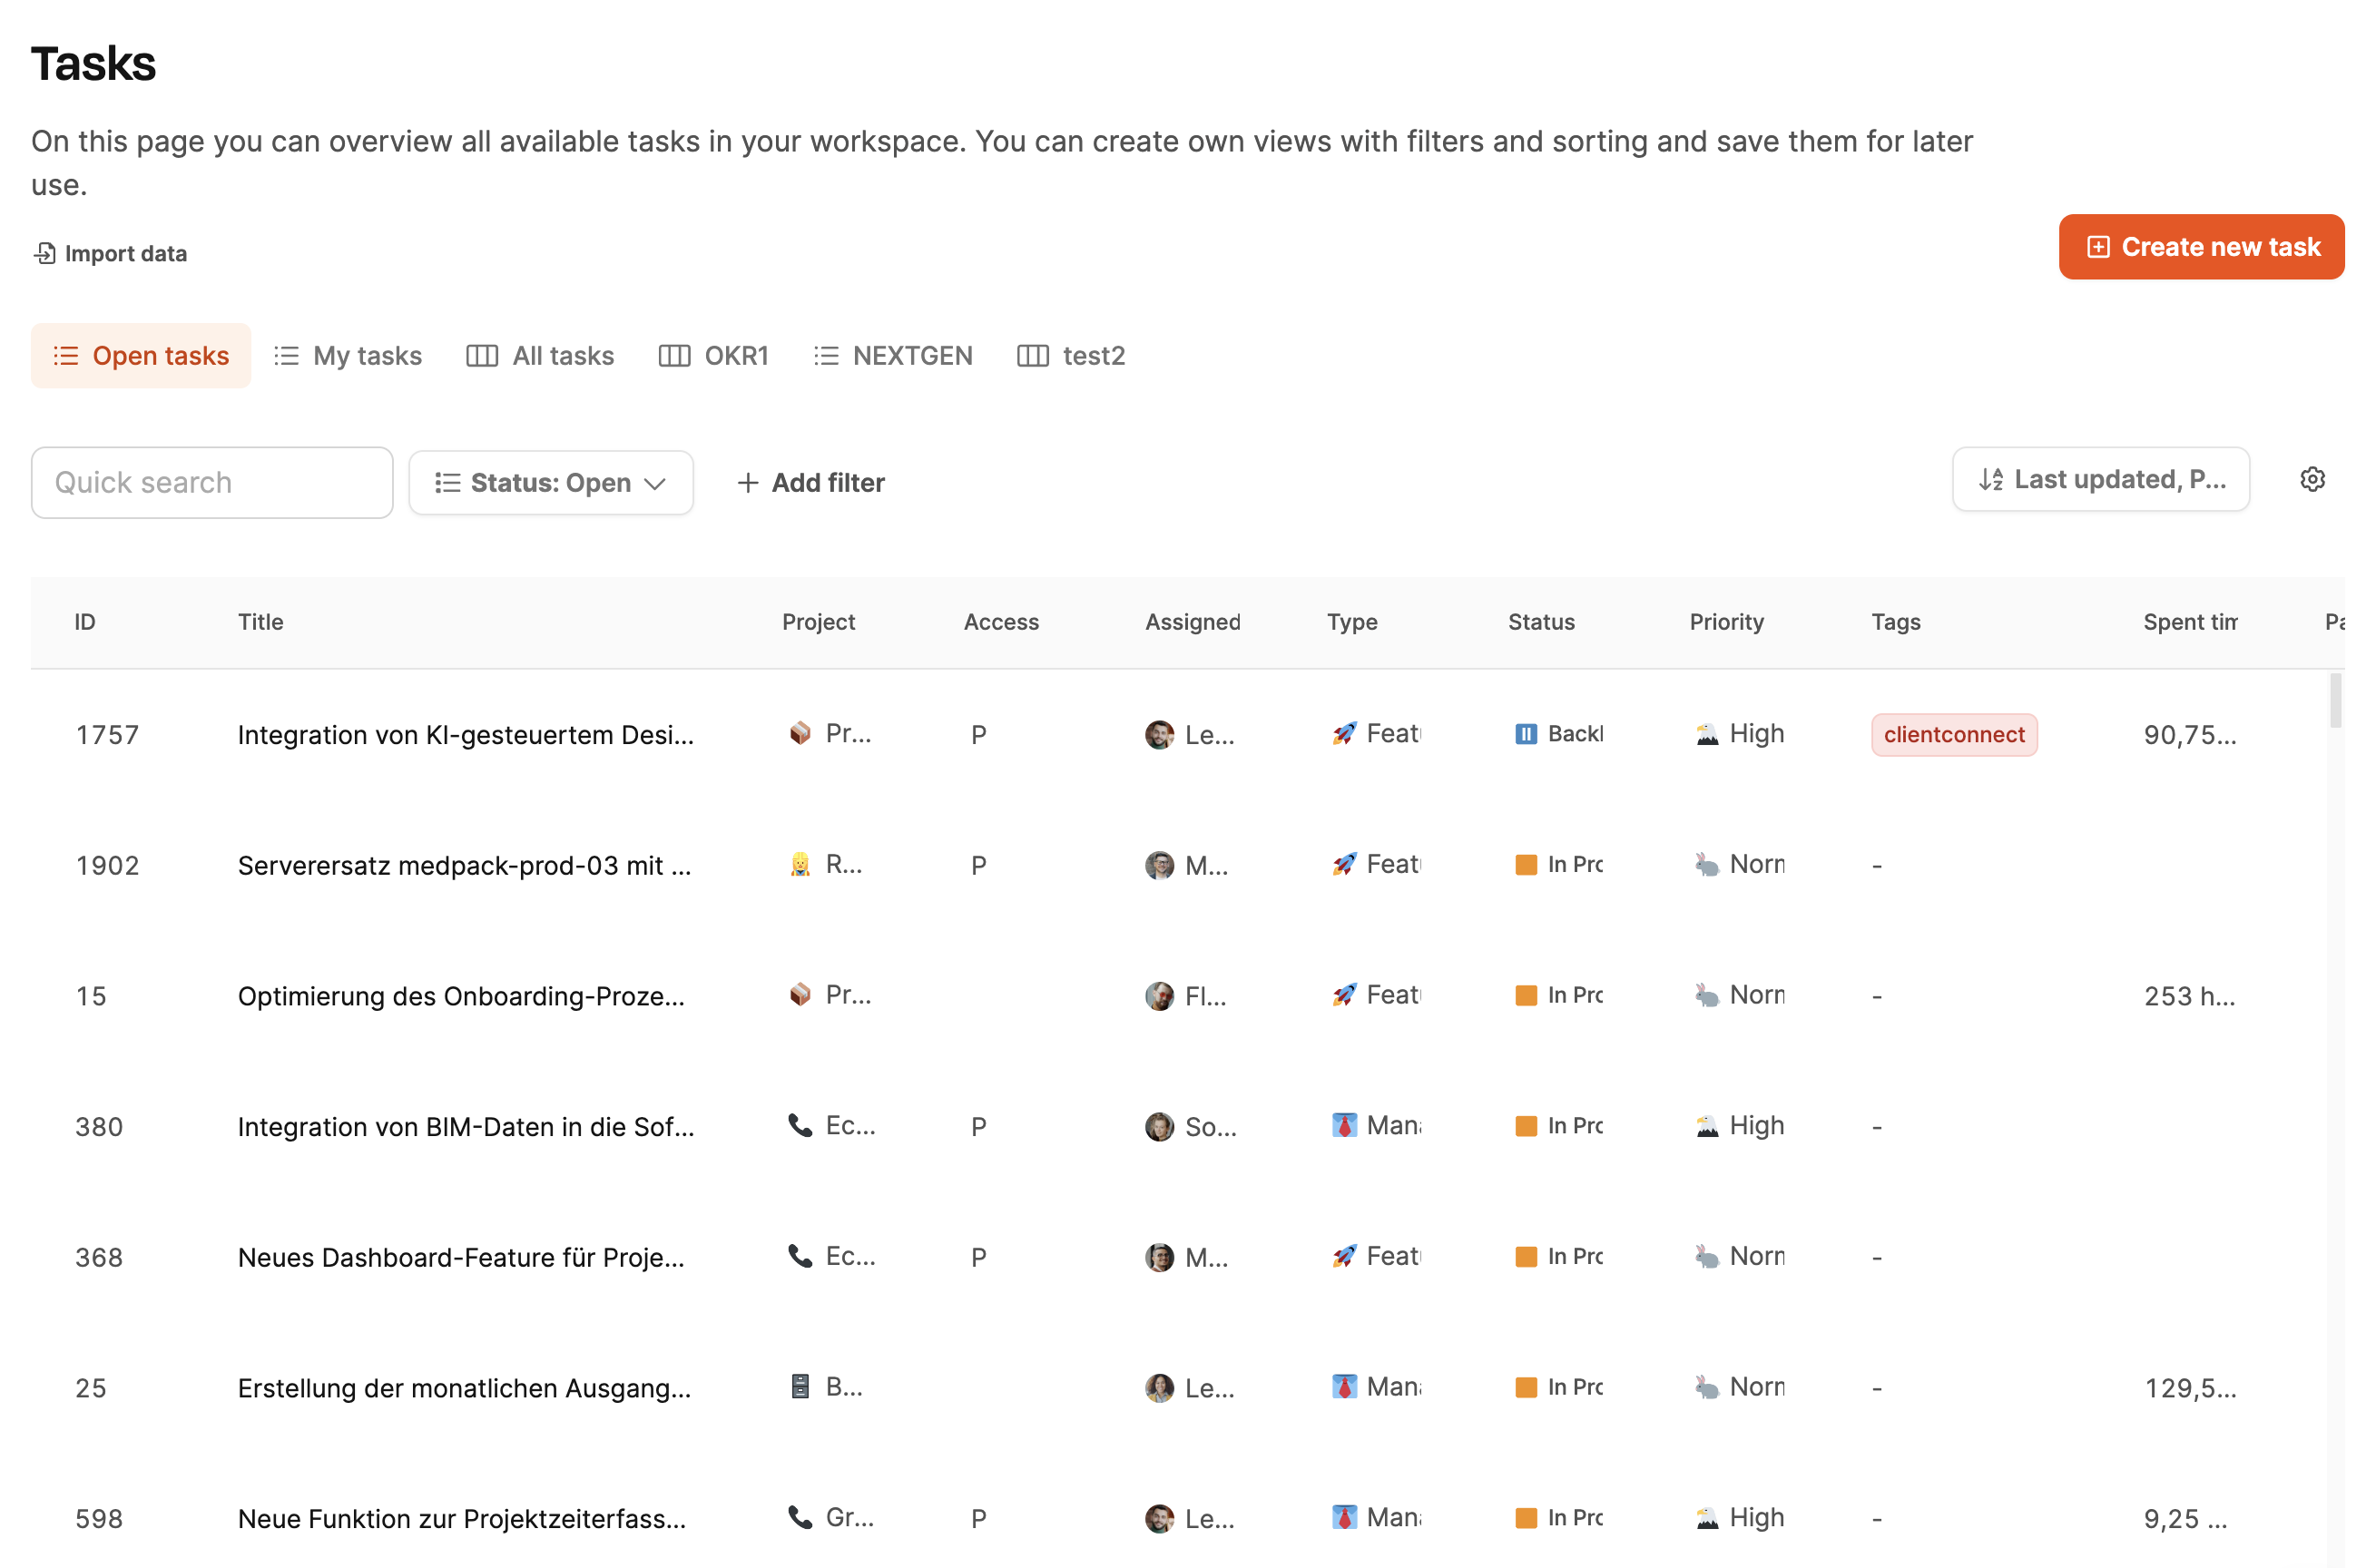
Task: Open table settings gear icon
Action: tap(2311, 480)
